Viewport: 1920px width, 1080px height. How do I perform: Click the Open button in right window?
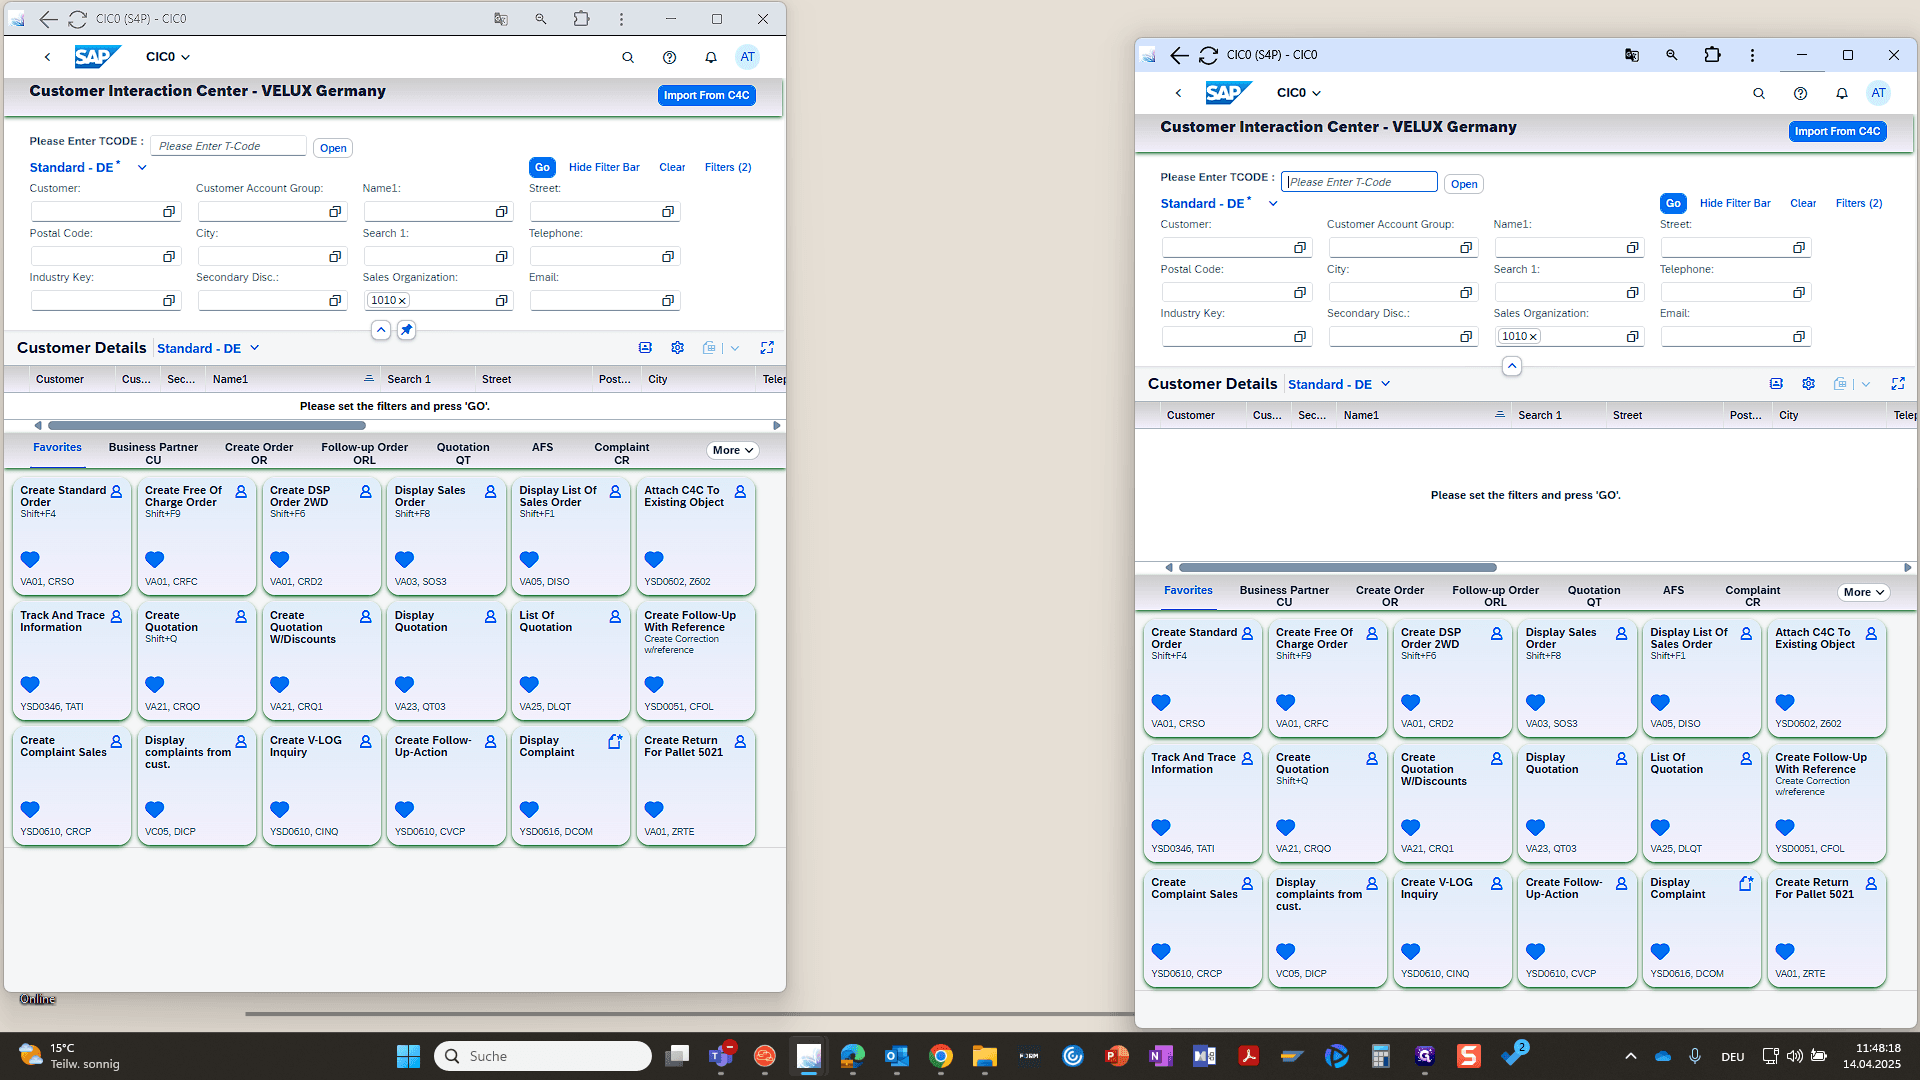click(x=1464, y=184)
